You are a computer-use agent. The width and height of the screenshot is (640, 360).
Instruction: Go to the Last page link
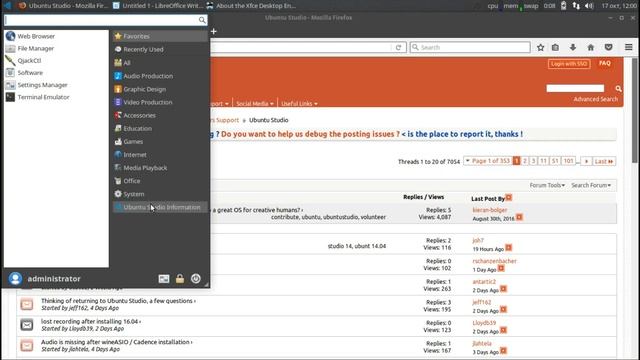pyautogui.click(x=604, y=161)
